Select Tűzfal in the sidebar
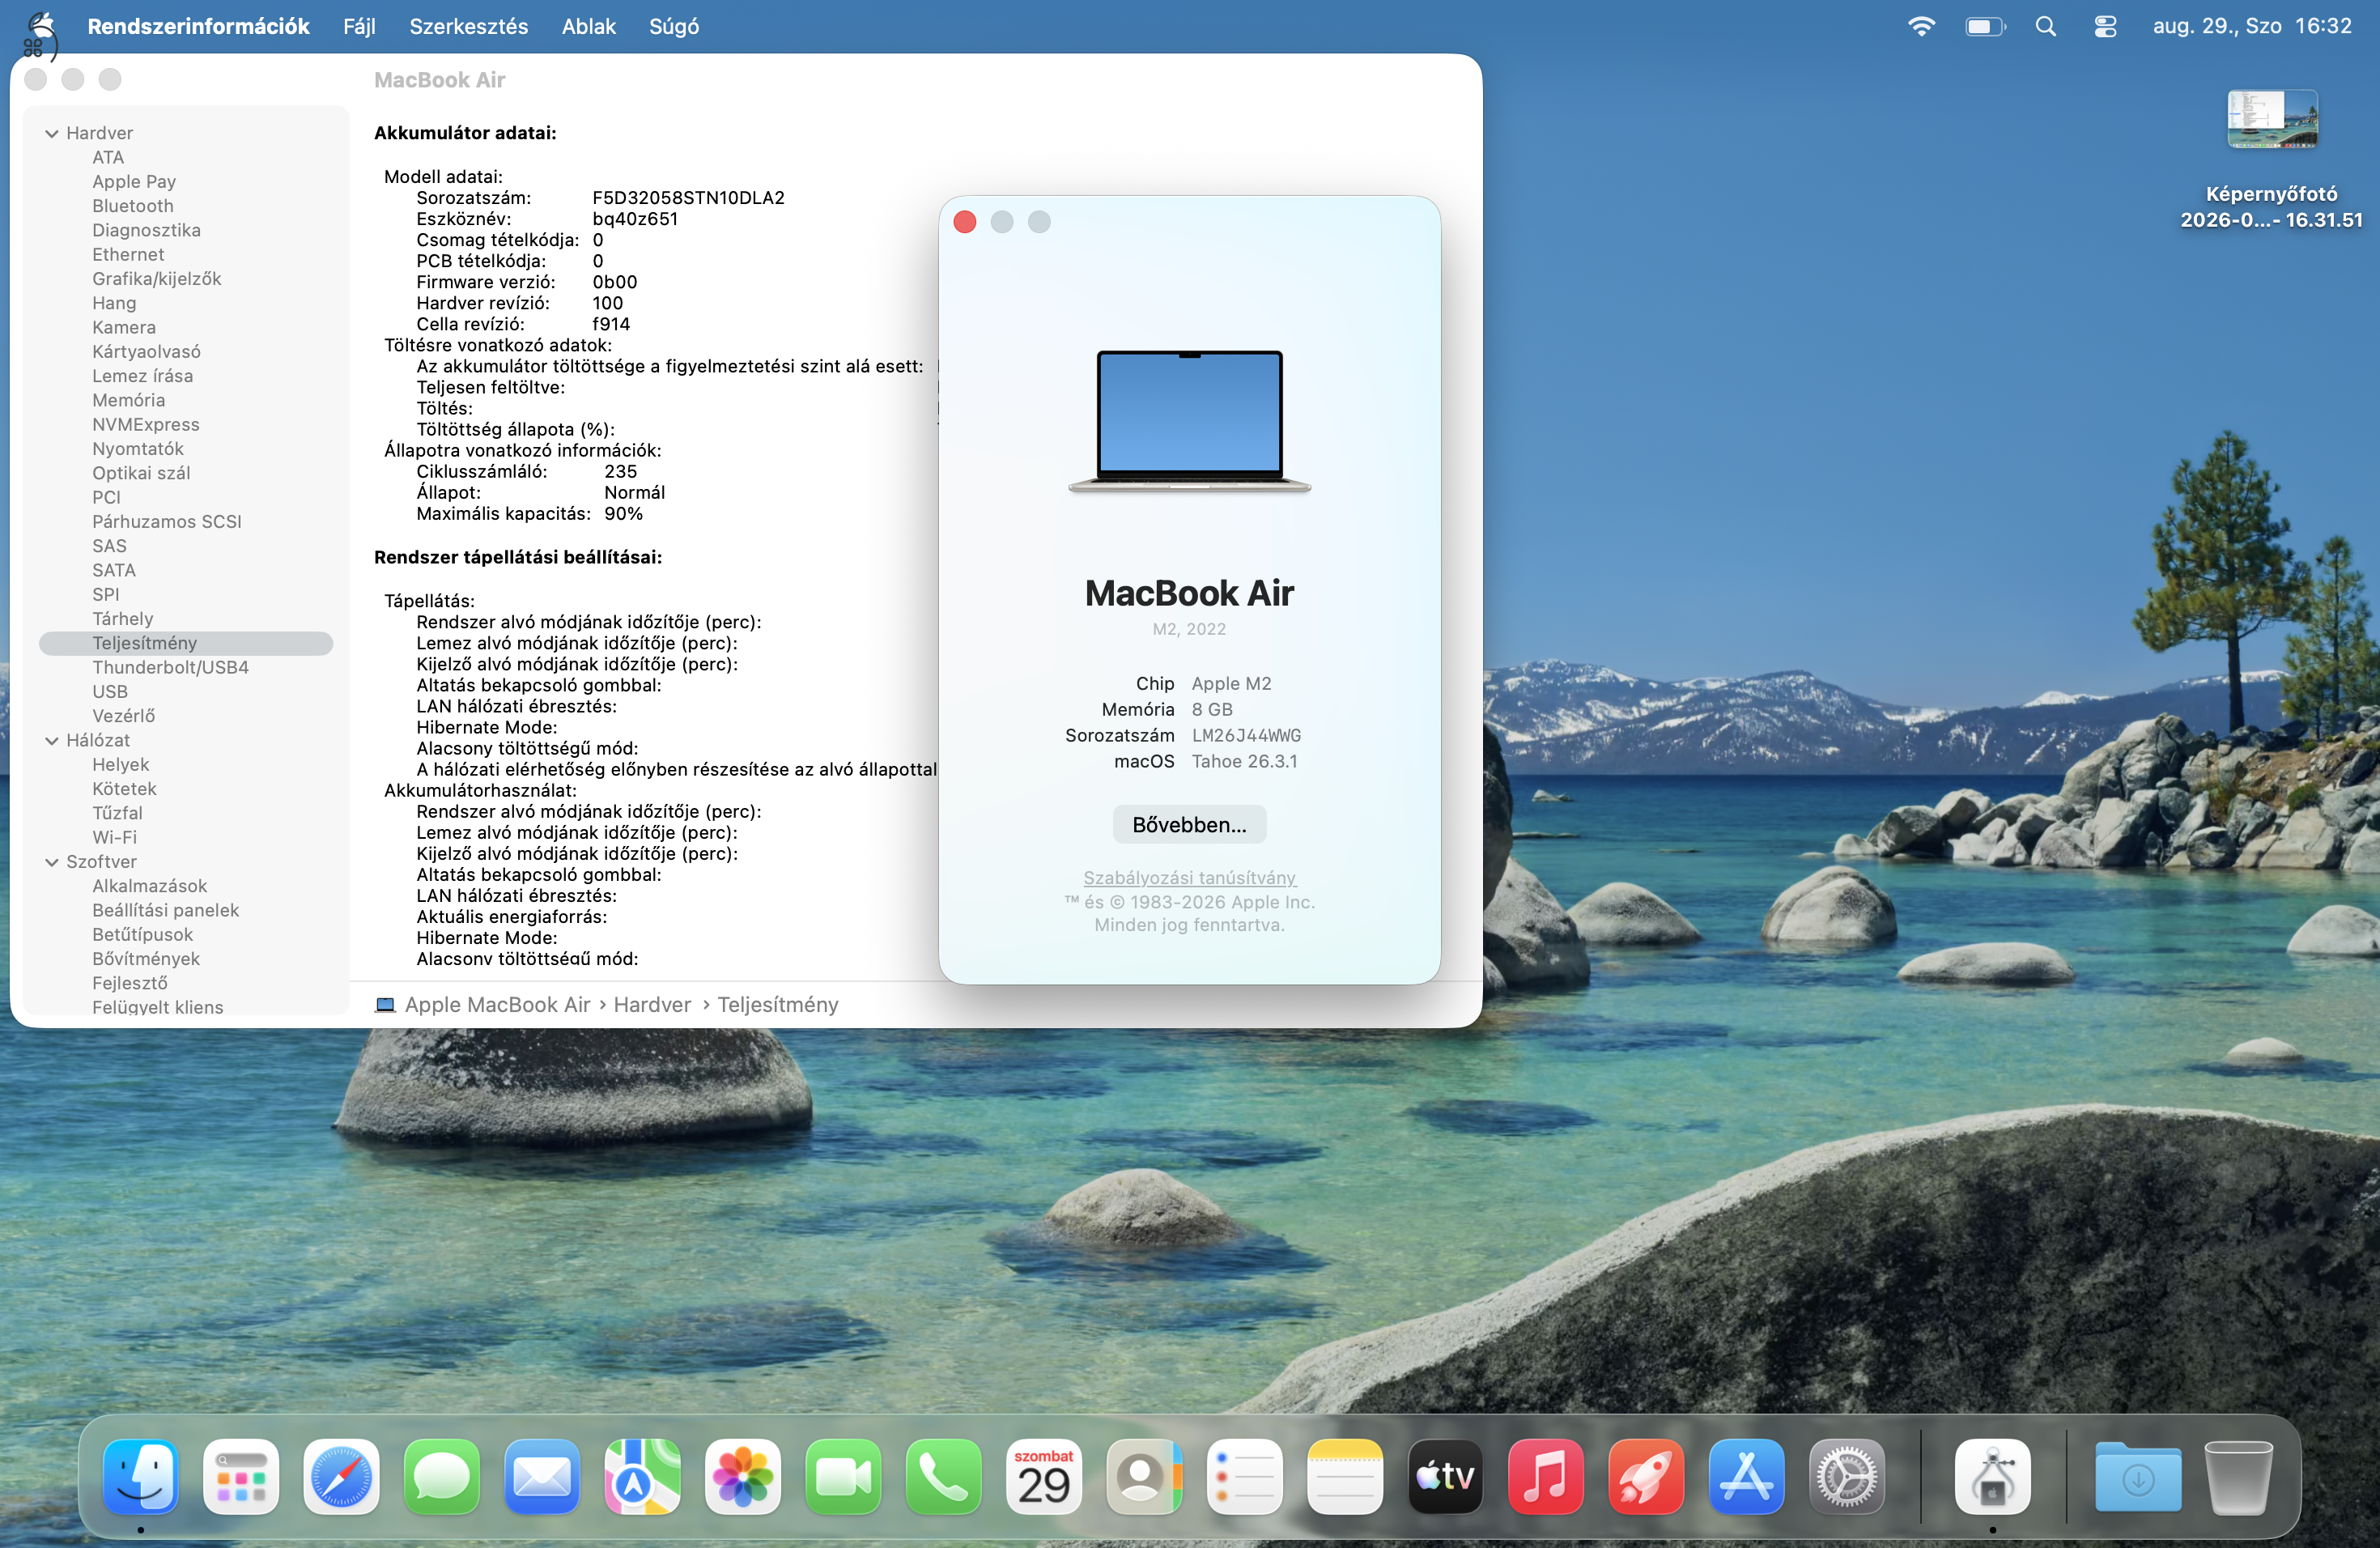This screenshot has height=1548, width=2380. pos(117,813)
